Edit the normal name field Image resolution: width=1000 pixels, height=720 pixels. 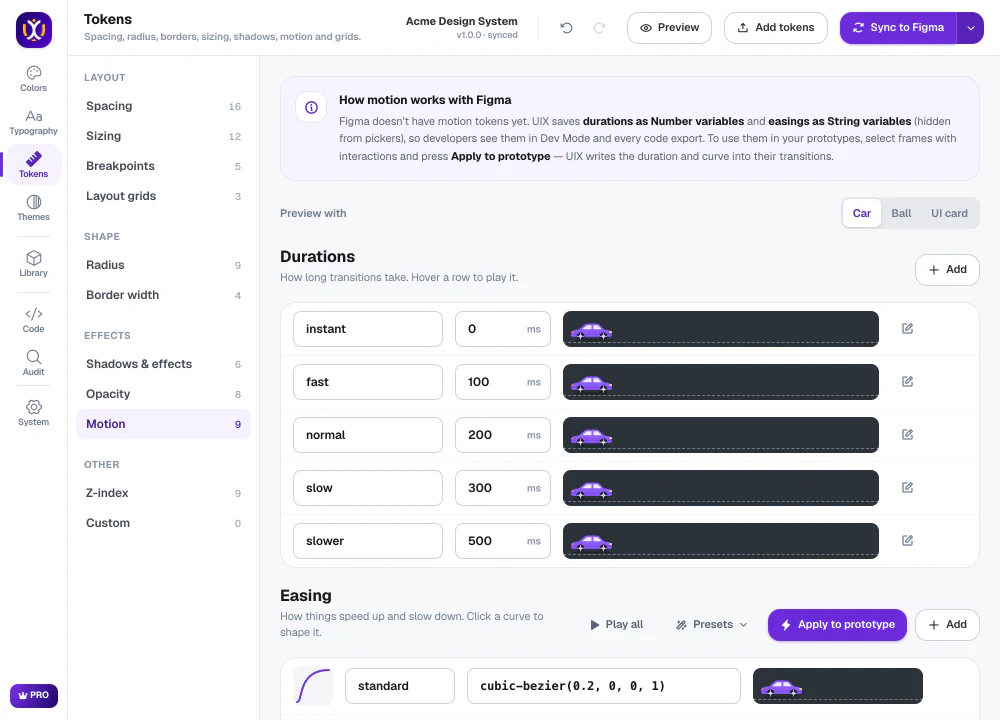pos(368,435)
